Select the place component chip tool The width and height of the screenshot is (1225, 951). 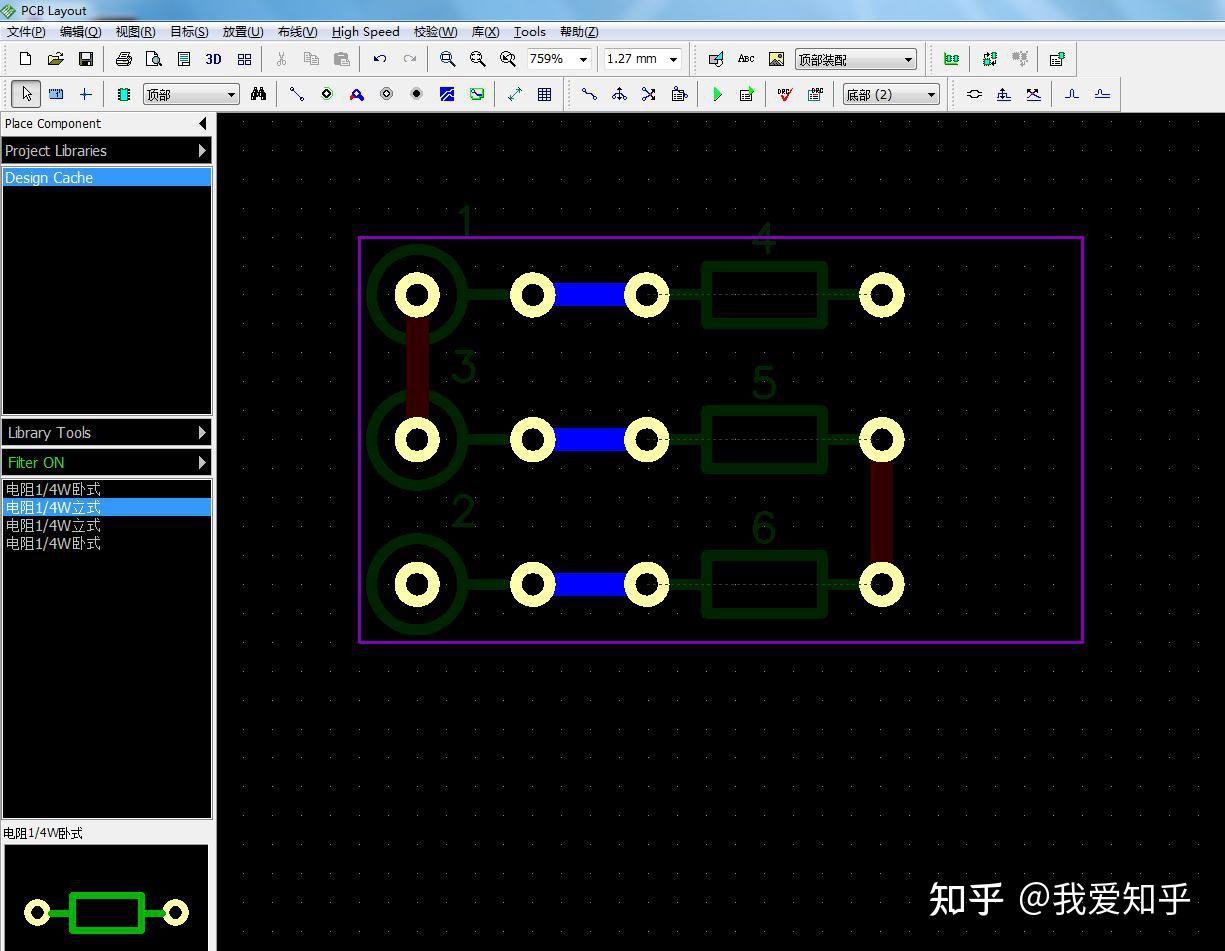[x=123, y=93]
